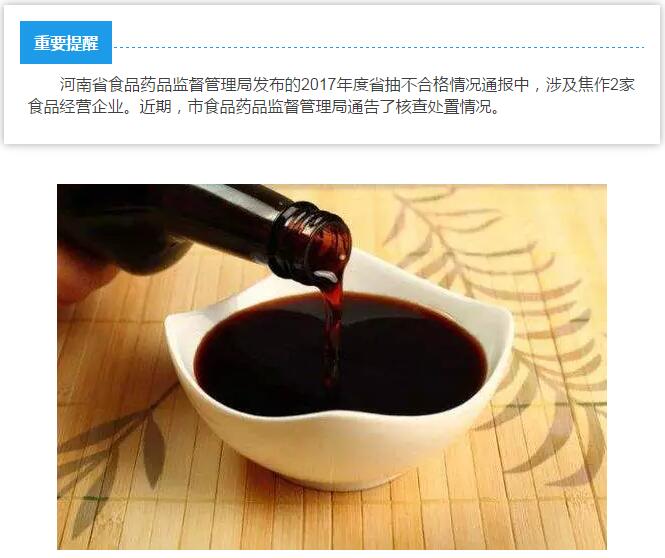Click the blue 重要提醒 header label
Viewport: 665px width, 558px height.
click(66, 42)
